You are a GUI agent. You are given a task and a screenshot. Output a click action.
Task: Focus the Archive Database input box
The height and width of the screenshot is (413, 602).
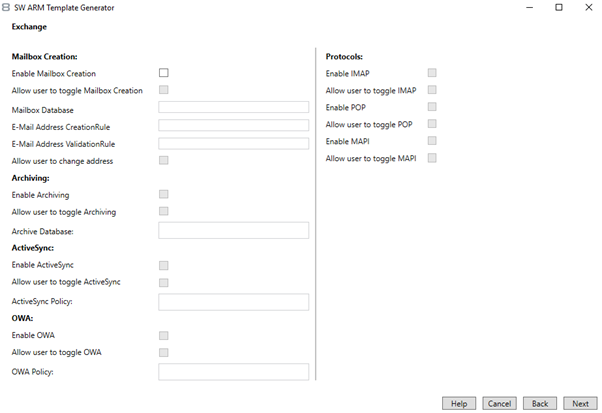click(x=233, y=230)
